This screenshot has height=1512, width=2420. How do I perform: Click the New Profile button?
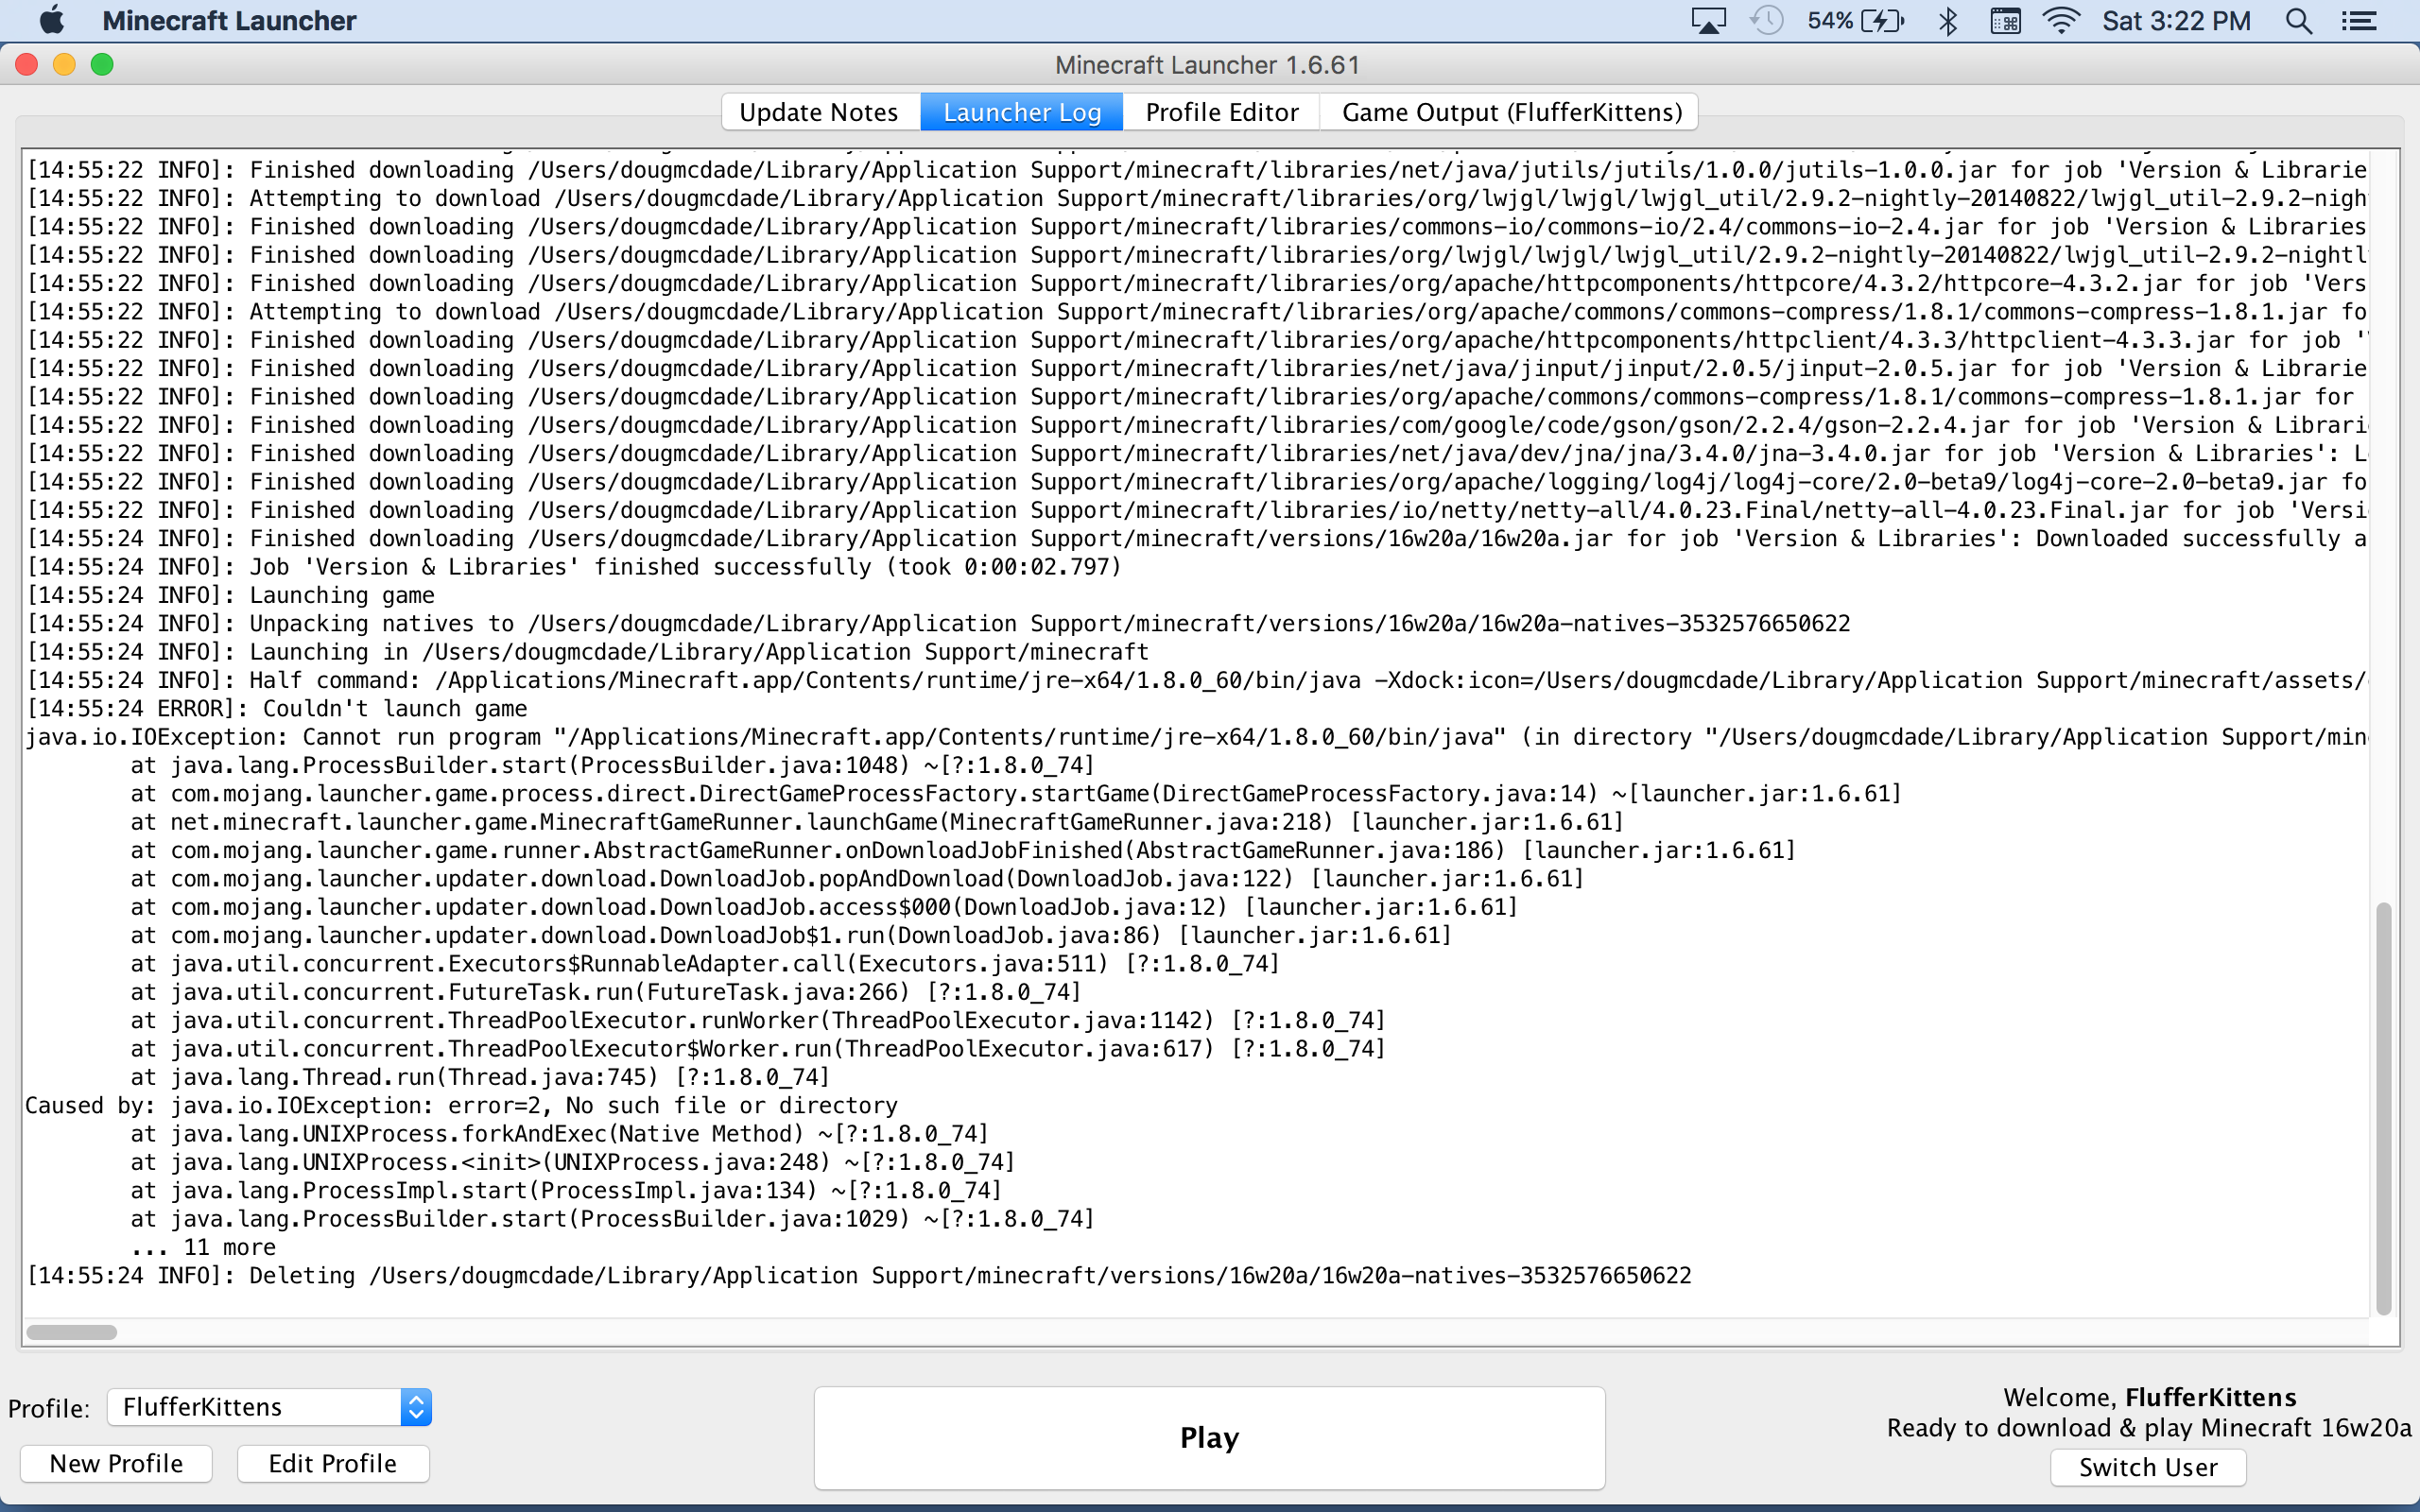(116, 1464)
